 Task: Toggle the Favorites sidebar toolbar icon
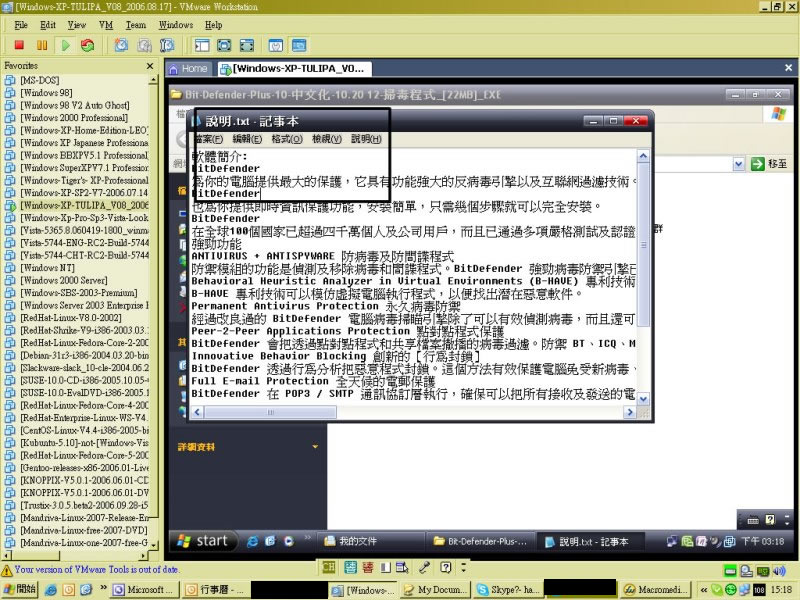tap(202, 45)
